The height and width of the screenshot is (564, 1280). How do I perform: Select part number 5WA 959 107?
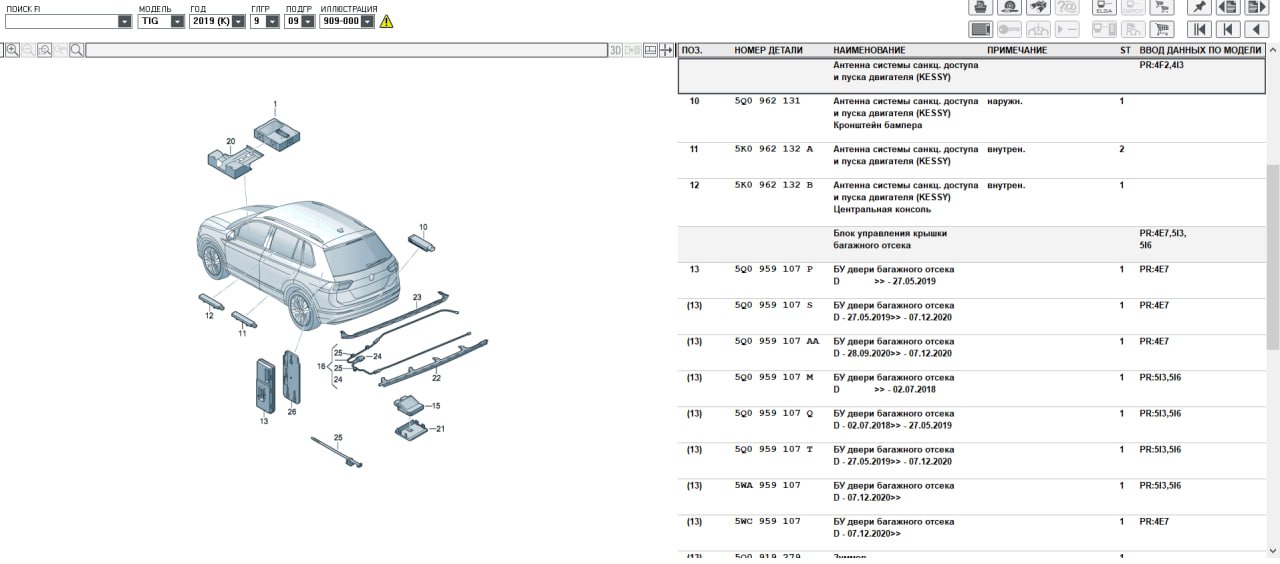(767, 485)
